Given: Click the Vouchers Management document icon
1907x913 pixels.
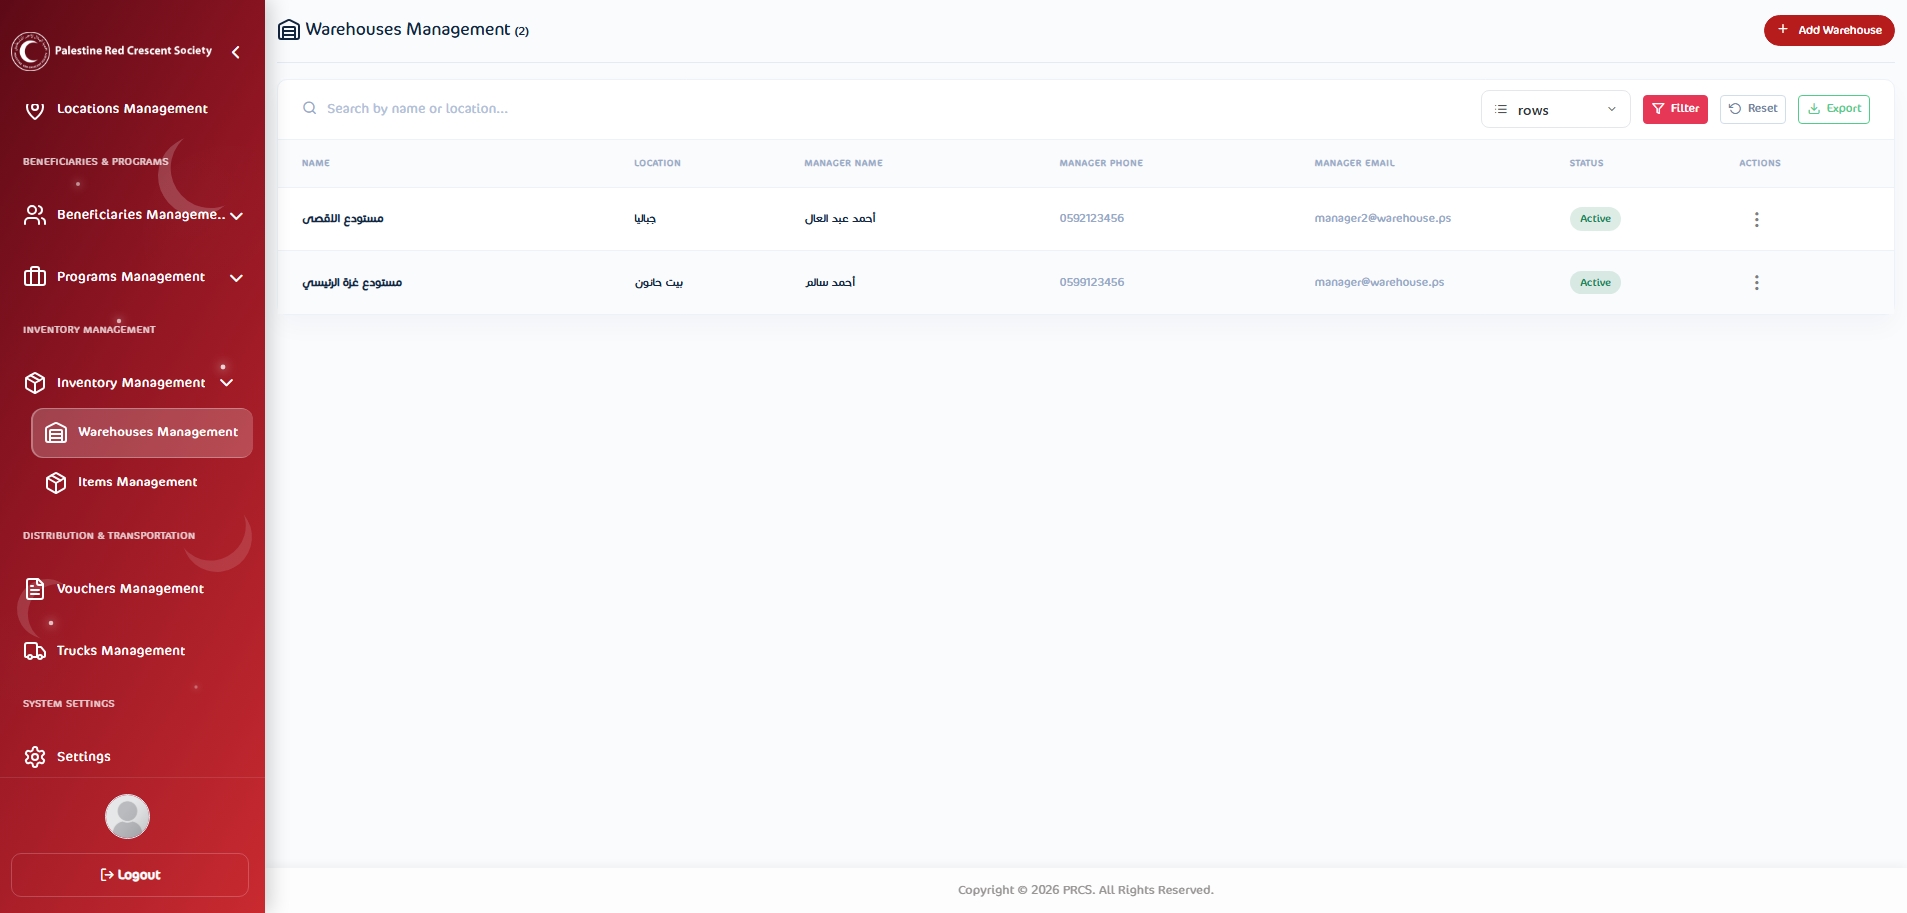Looking at the screenshot, I should pyautogui.click(x=35, y=589).
